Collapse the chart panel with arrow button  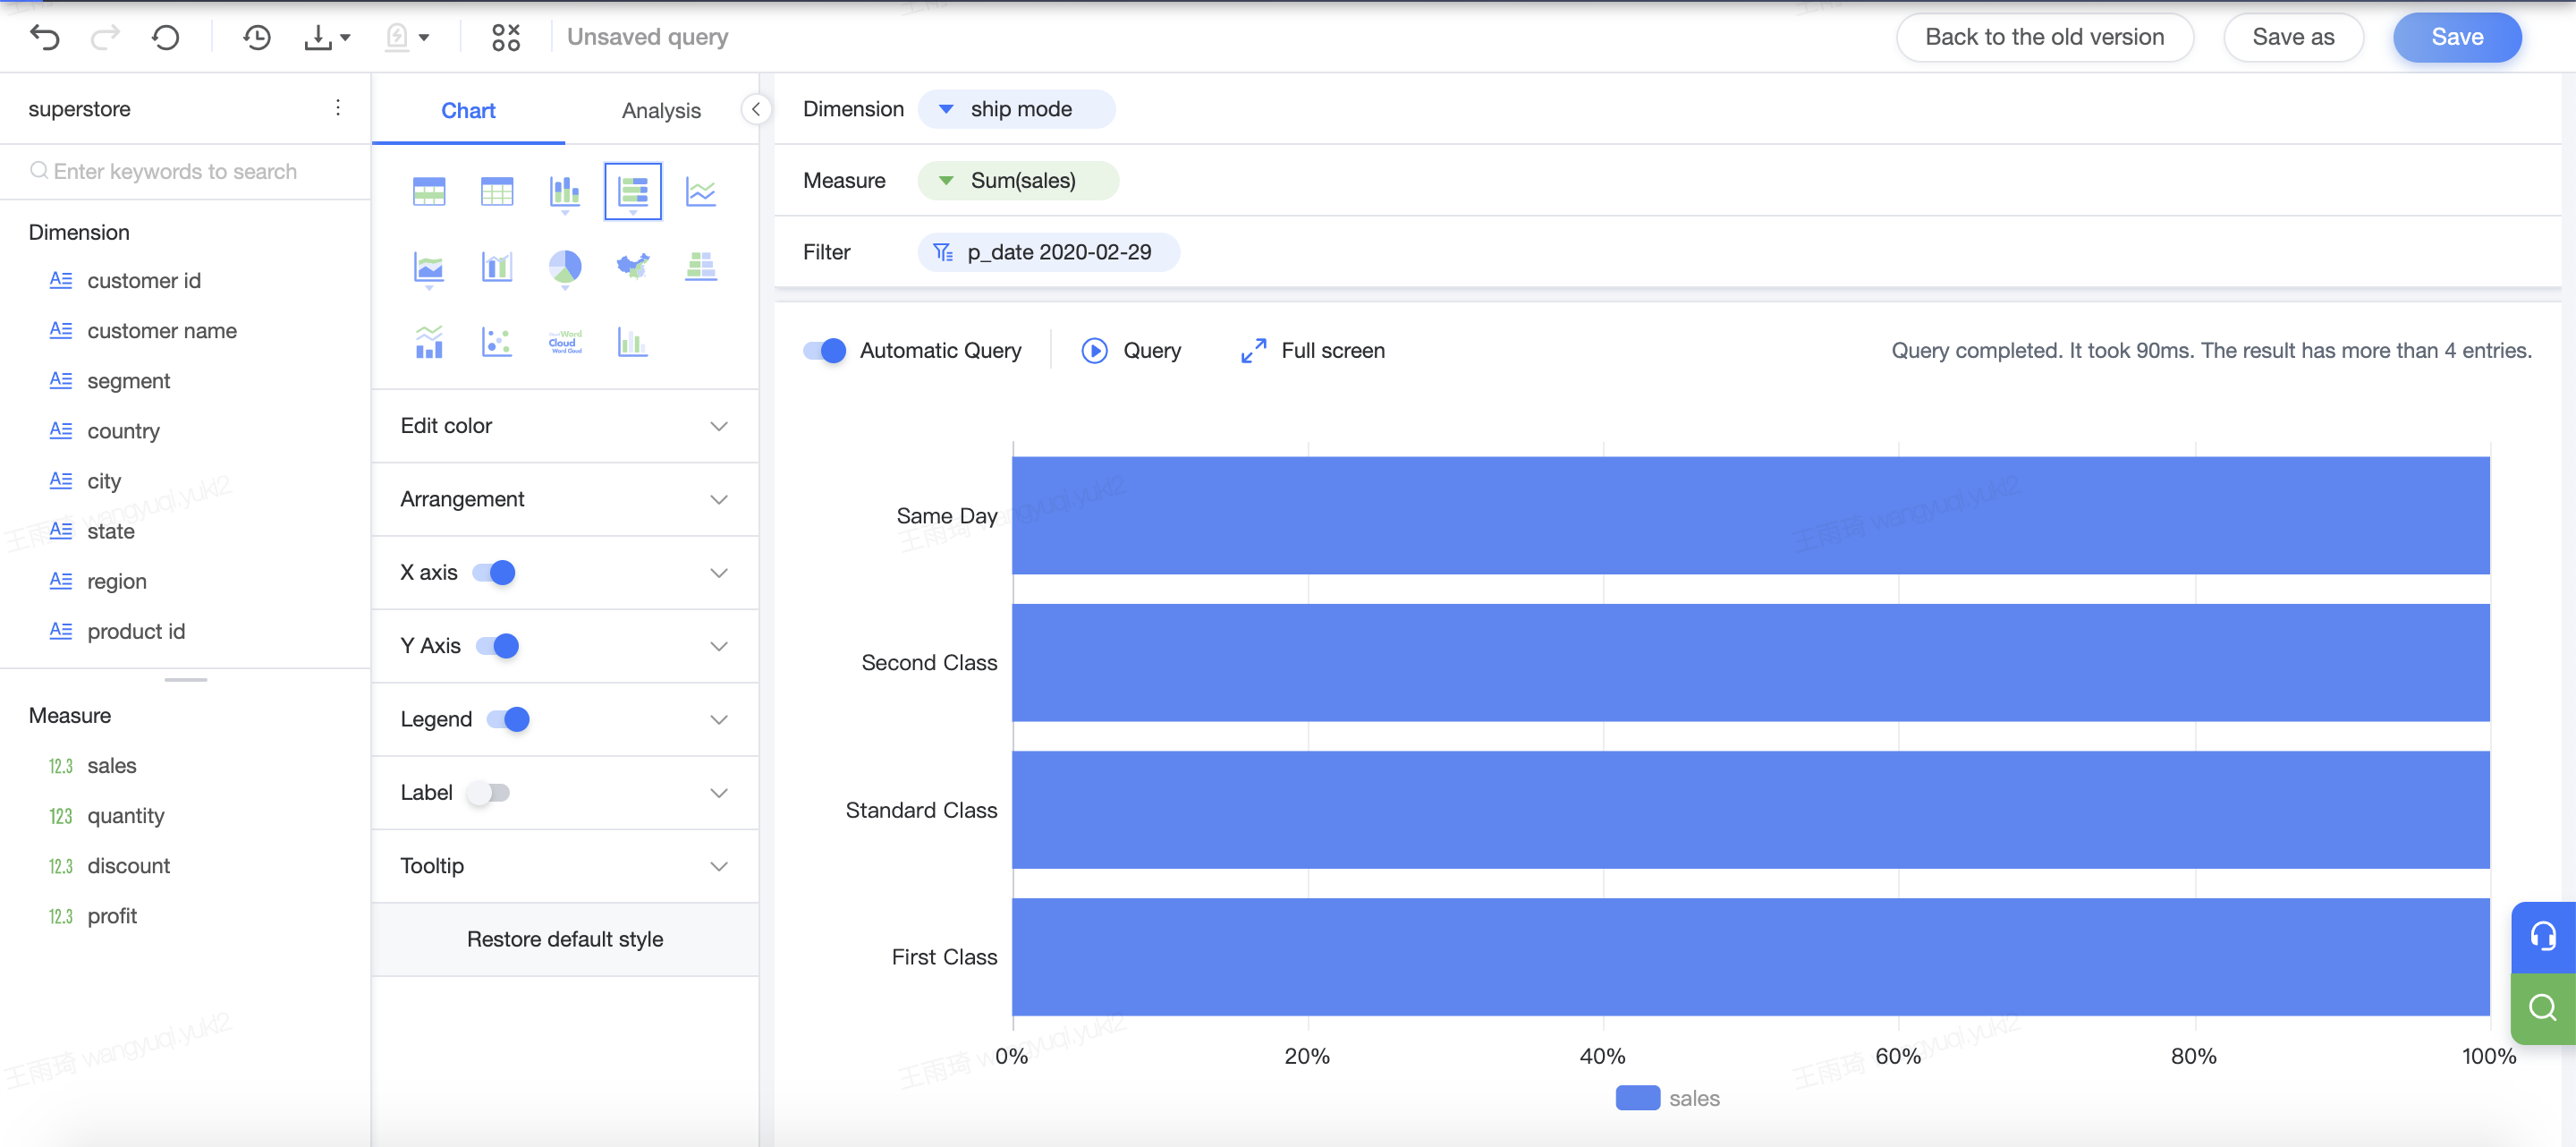(756, 109)
